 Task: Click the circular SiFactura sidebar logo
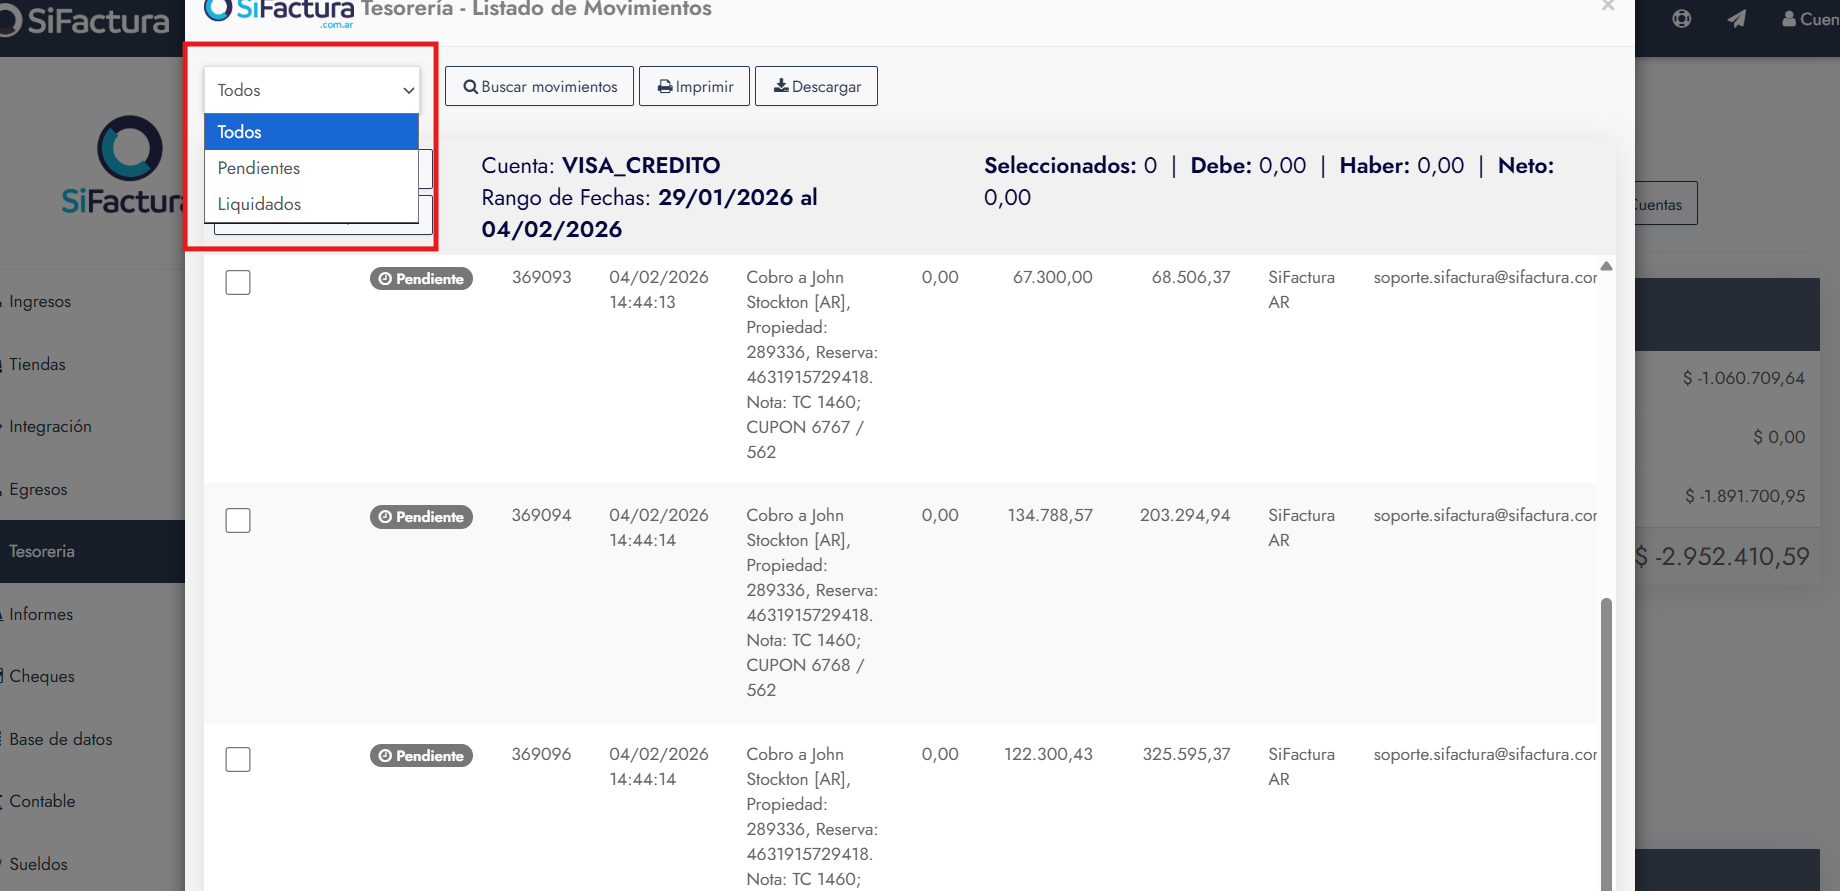click(x=130, y=149)
